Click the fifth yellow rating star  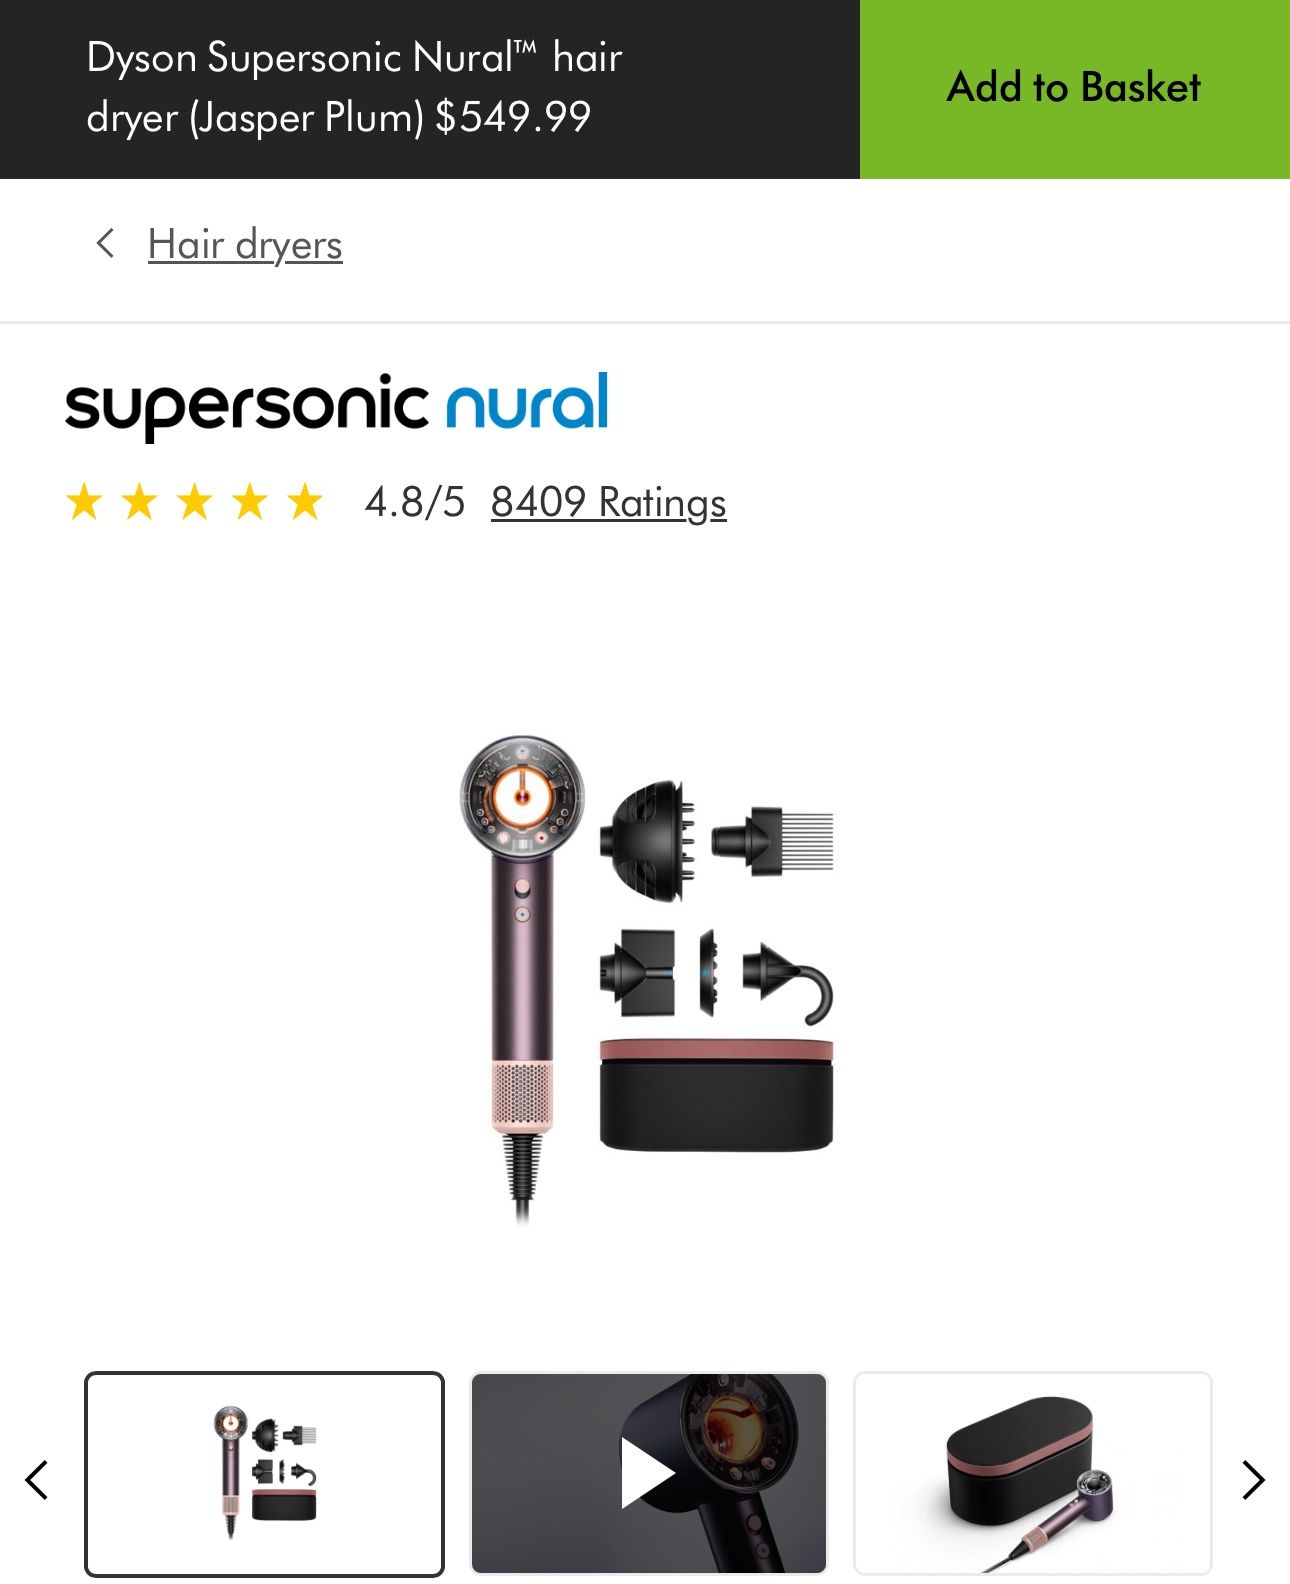click(x=305, y=502)
